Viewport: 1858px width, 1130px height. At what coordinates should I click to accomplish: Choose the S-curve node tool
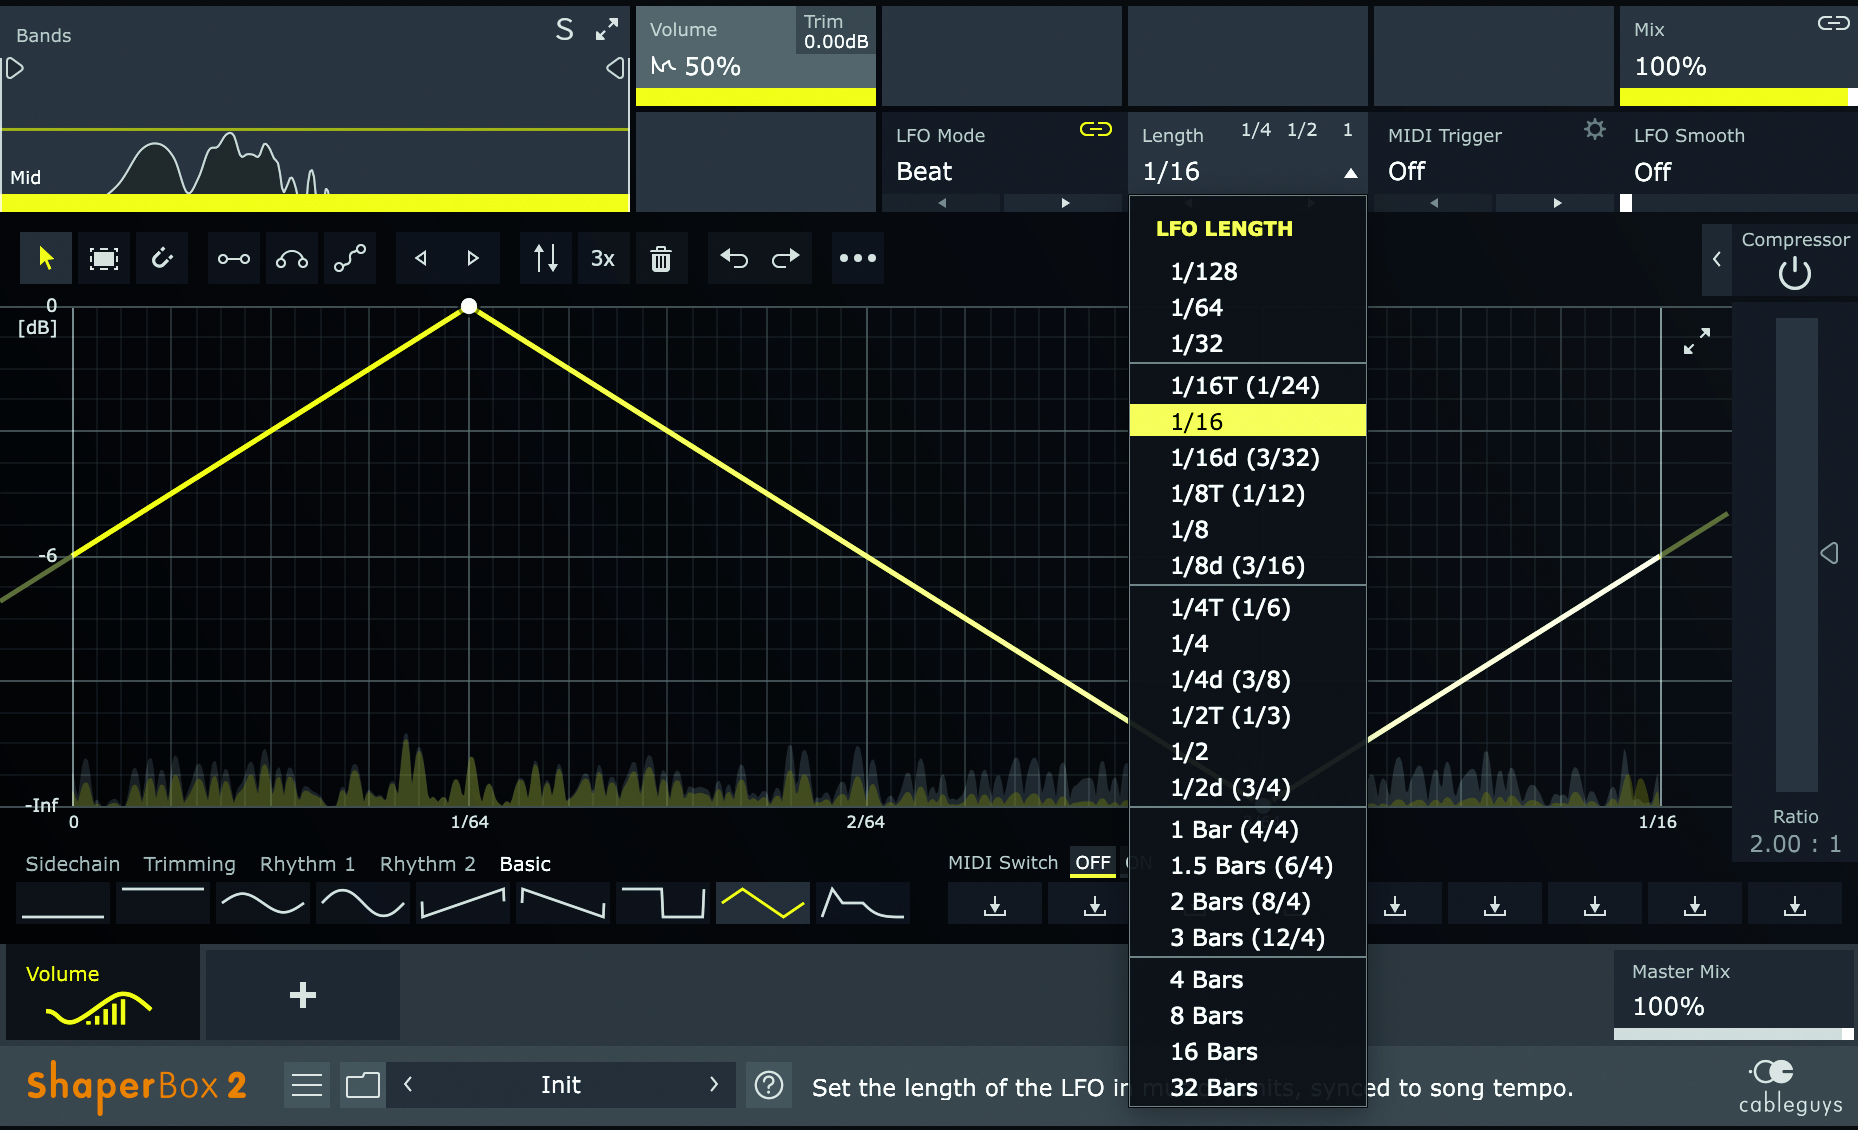pyautogui.click(x=350, y=259)
